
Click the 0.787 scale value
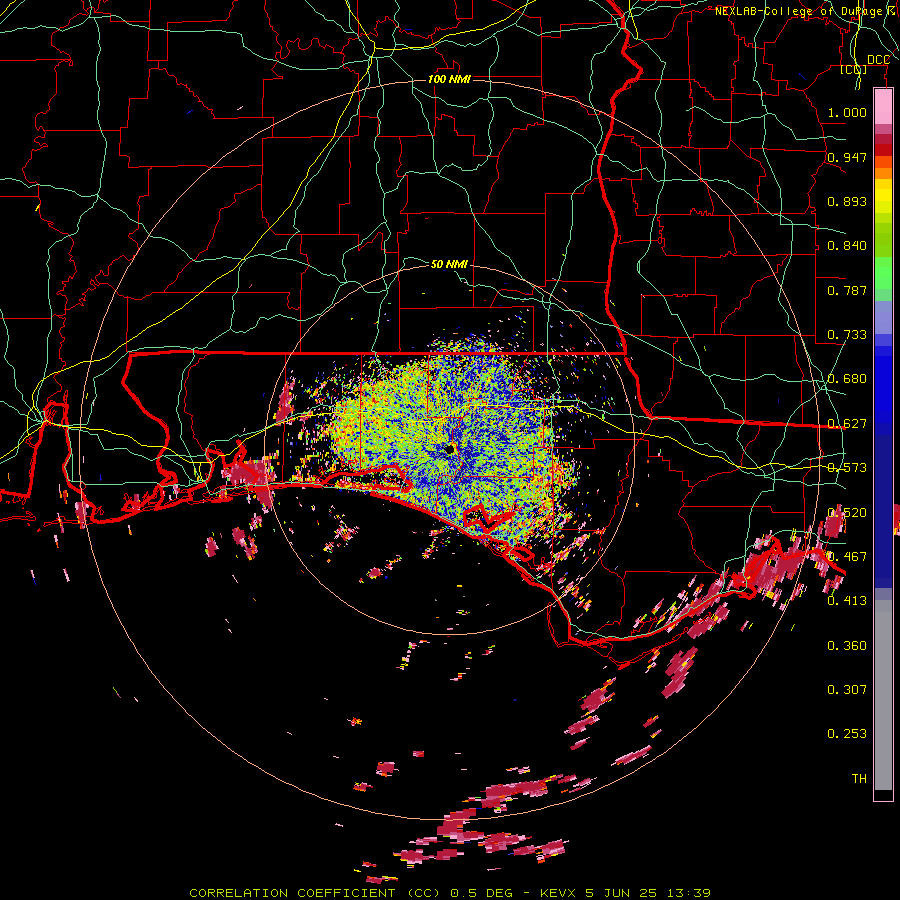[x=847, y=290]
